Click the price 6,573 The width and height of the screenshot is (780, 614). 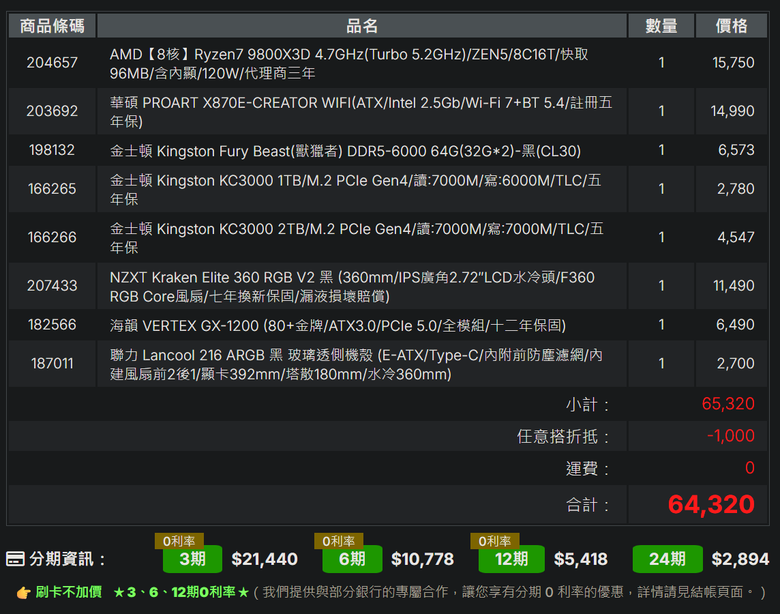coord(736,150)
